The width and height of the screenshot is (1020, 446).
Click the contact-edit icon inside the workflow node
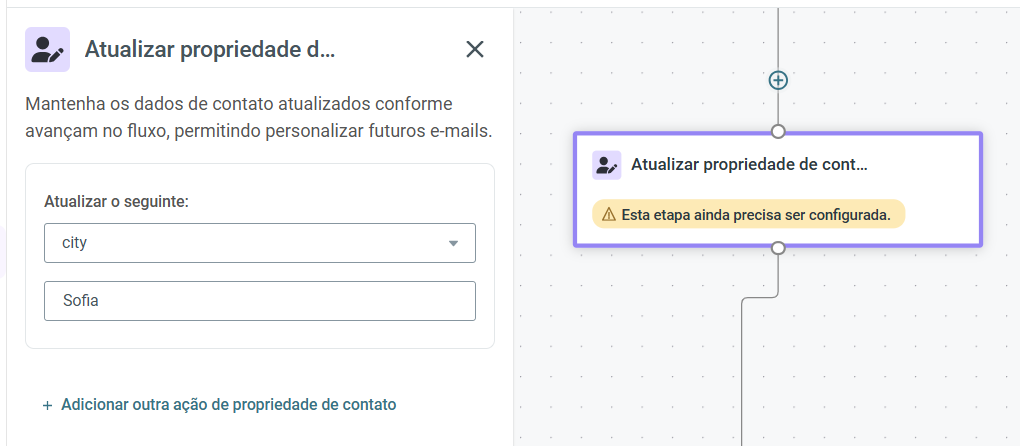(x=606, y=165)
